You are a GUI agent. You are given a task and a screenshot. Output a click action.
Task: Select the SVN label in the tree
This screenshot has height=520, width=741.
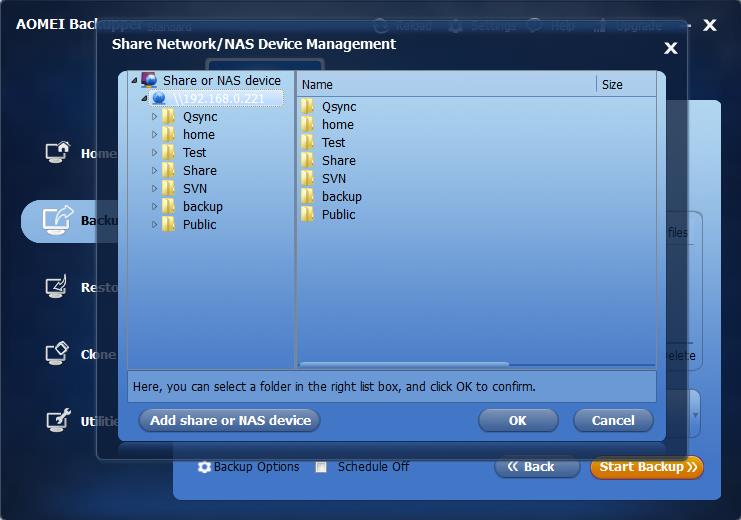[195, 189]
